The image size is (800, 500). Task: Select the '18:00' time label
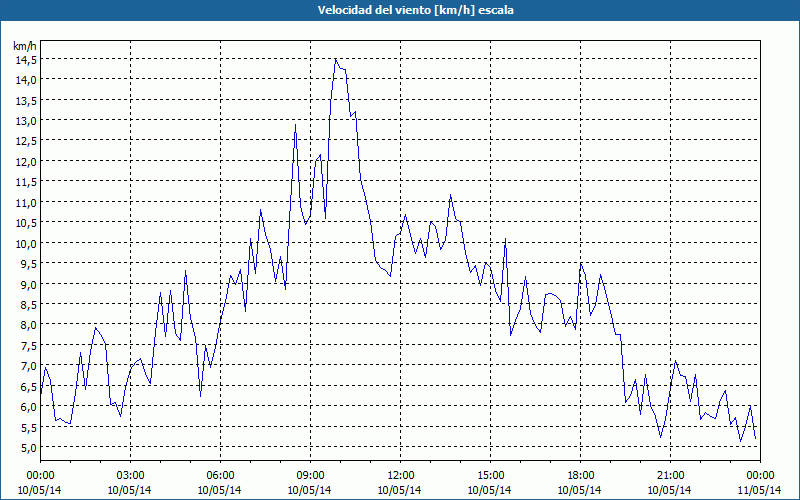coord(580,476)
